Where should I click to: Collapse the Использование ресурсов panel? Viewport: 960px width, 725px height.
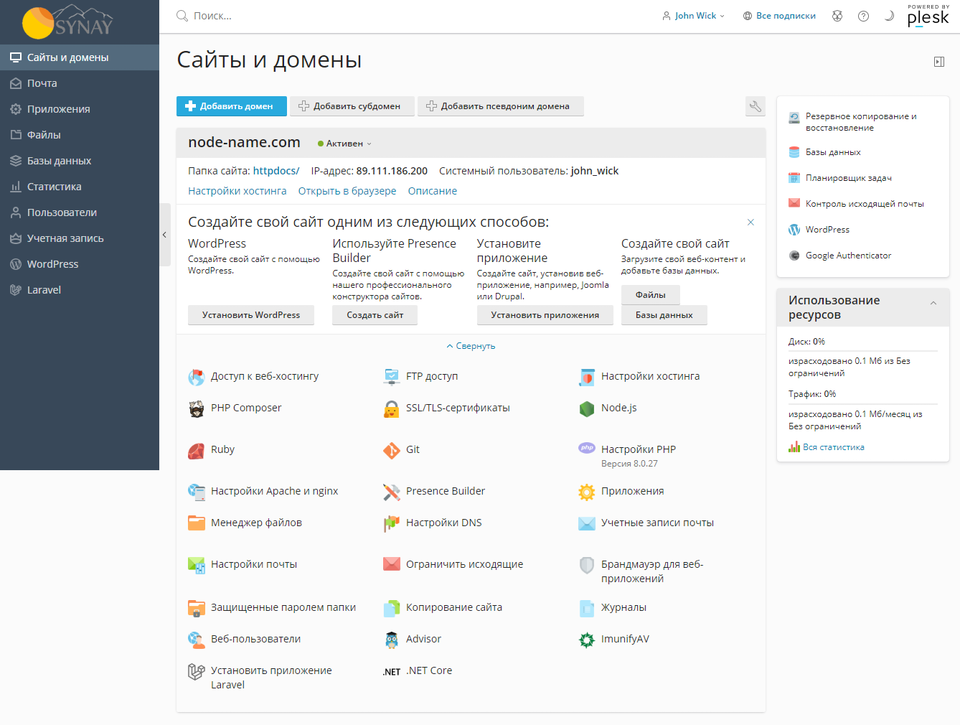[933, 302]
